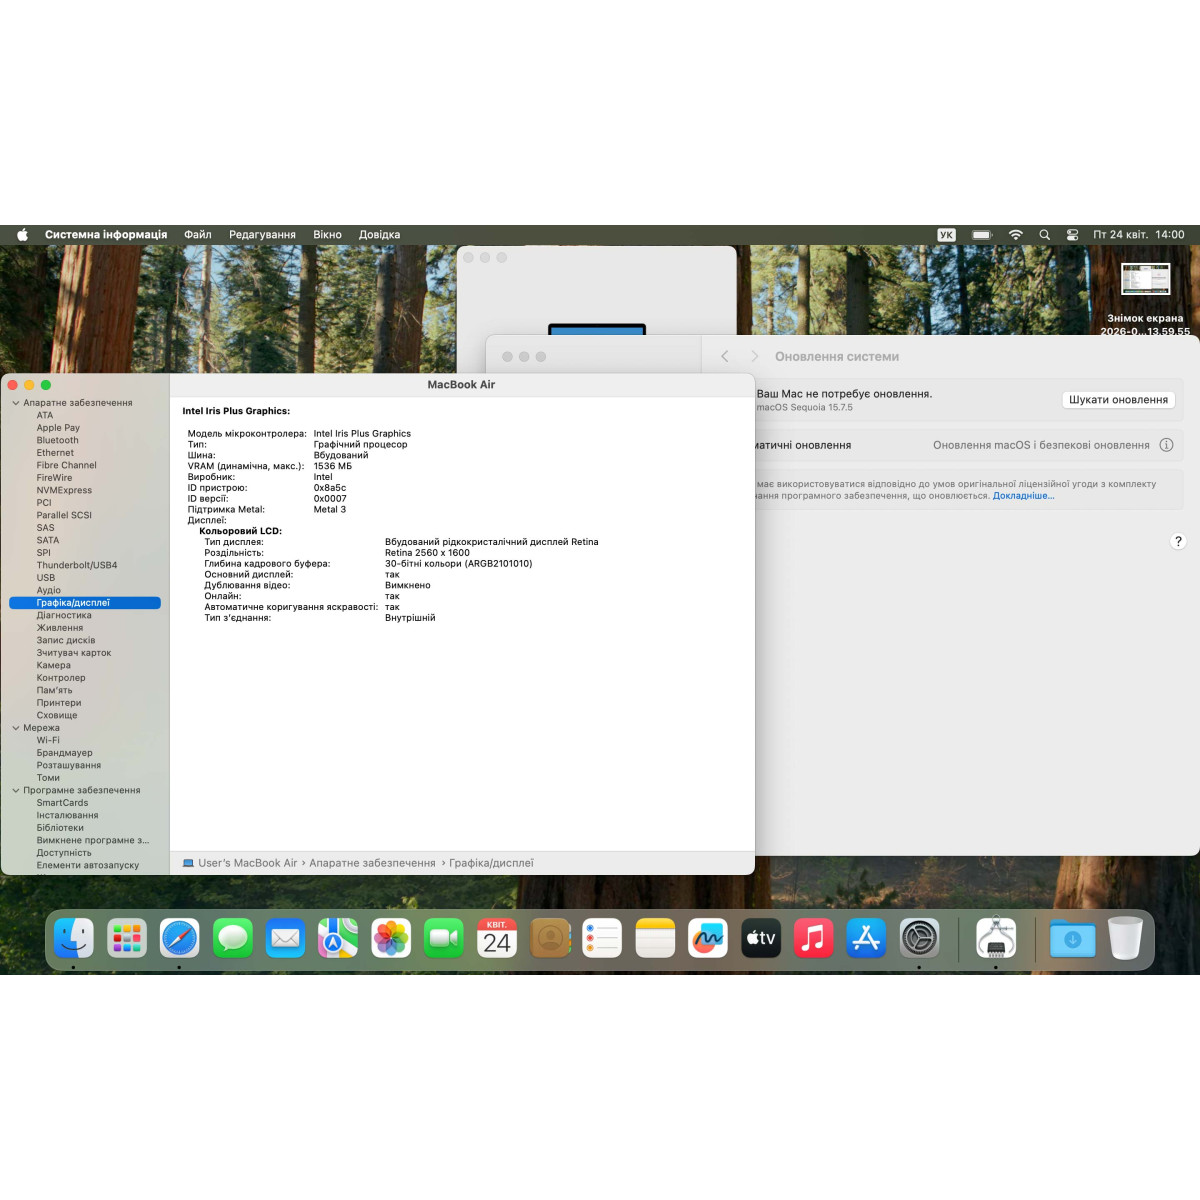
Task: Open Mail app in Dock
Action: click(x=286, y=938)
